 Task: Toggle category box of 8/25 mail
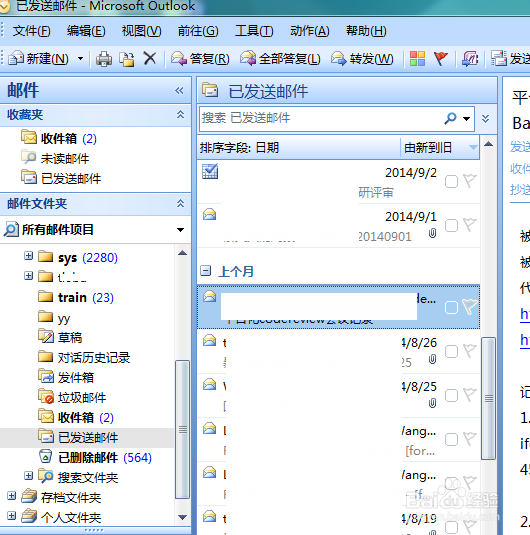pos(451,395)
